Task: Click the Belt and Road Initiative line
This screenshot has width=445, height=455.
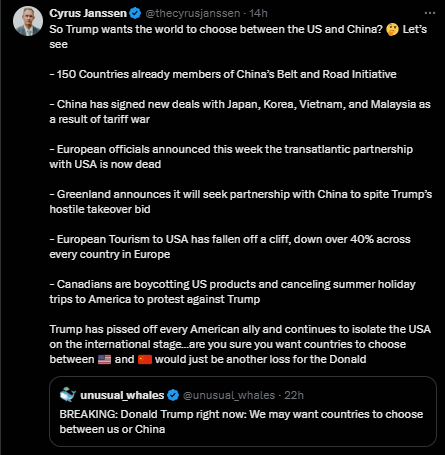Action: (223, 74)
